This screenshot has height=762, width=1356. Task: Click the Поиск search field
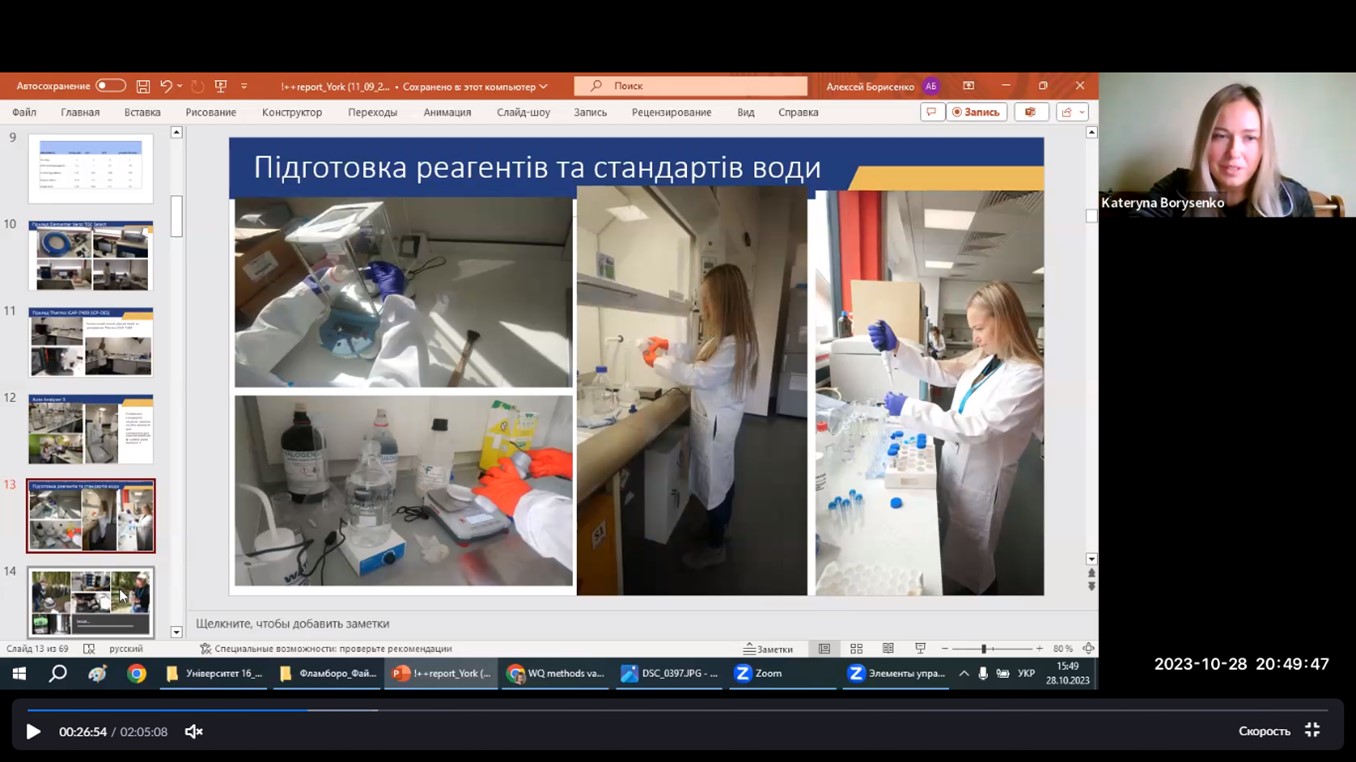click(x=690, y=86)
